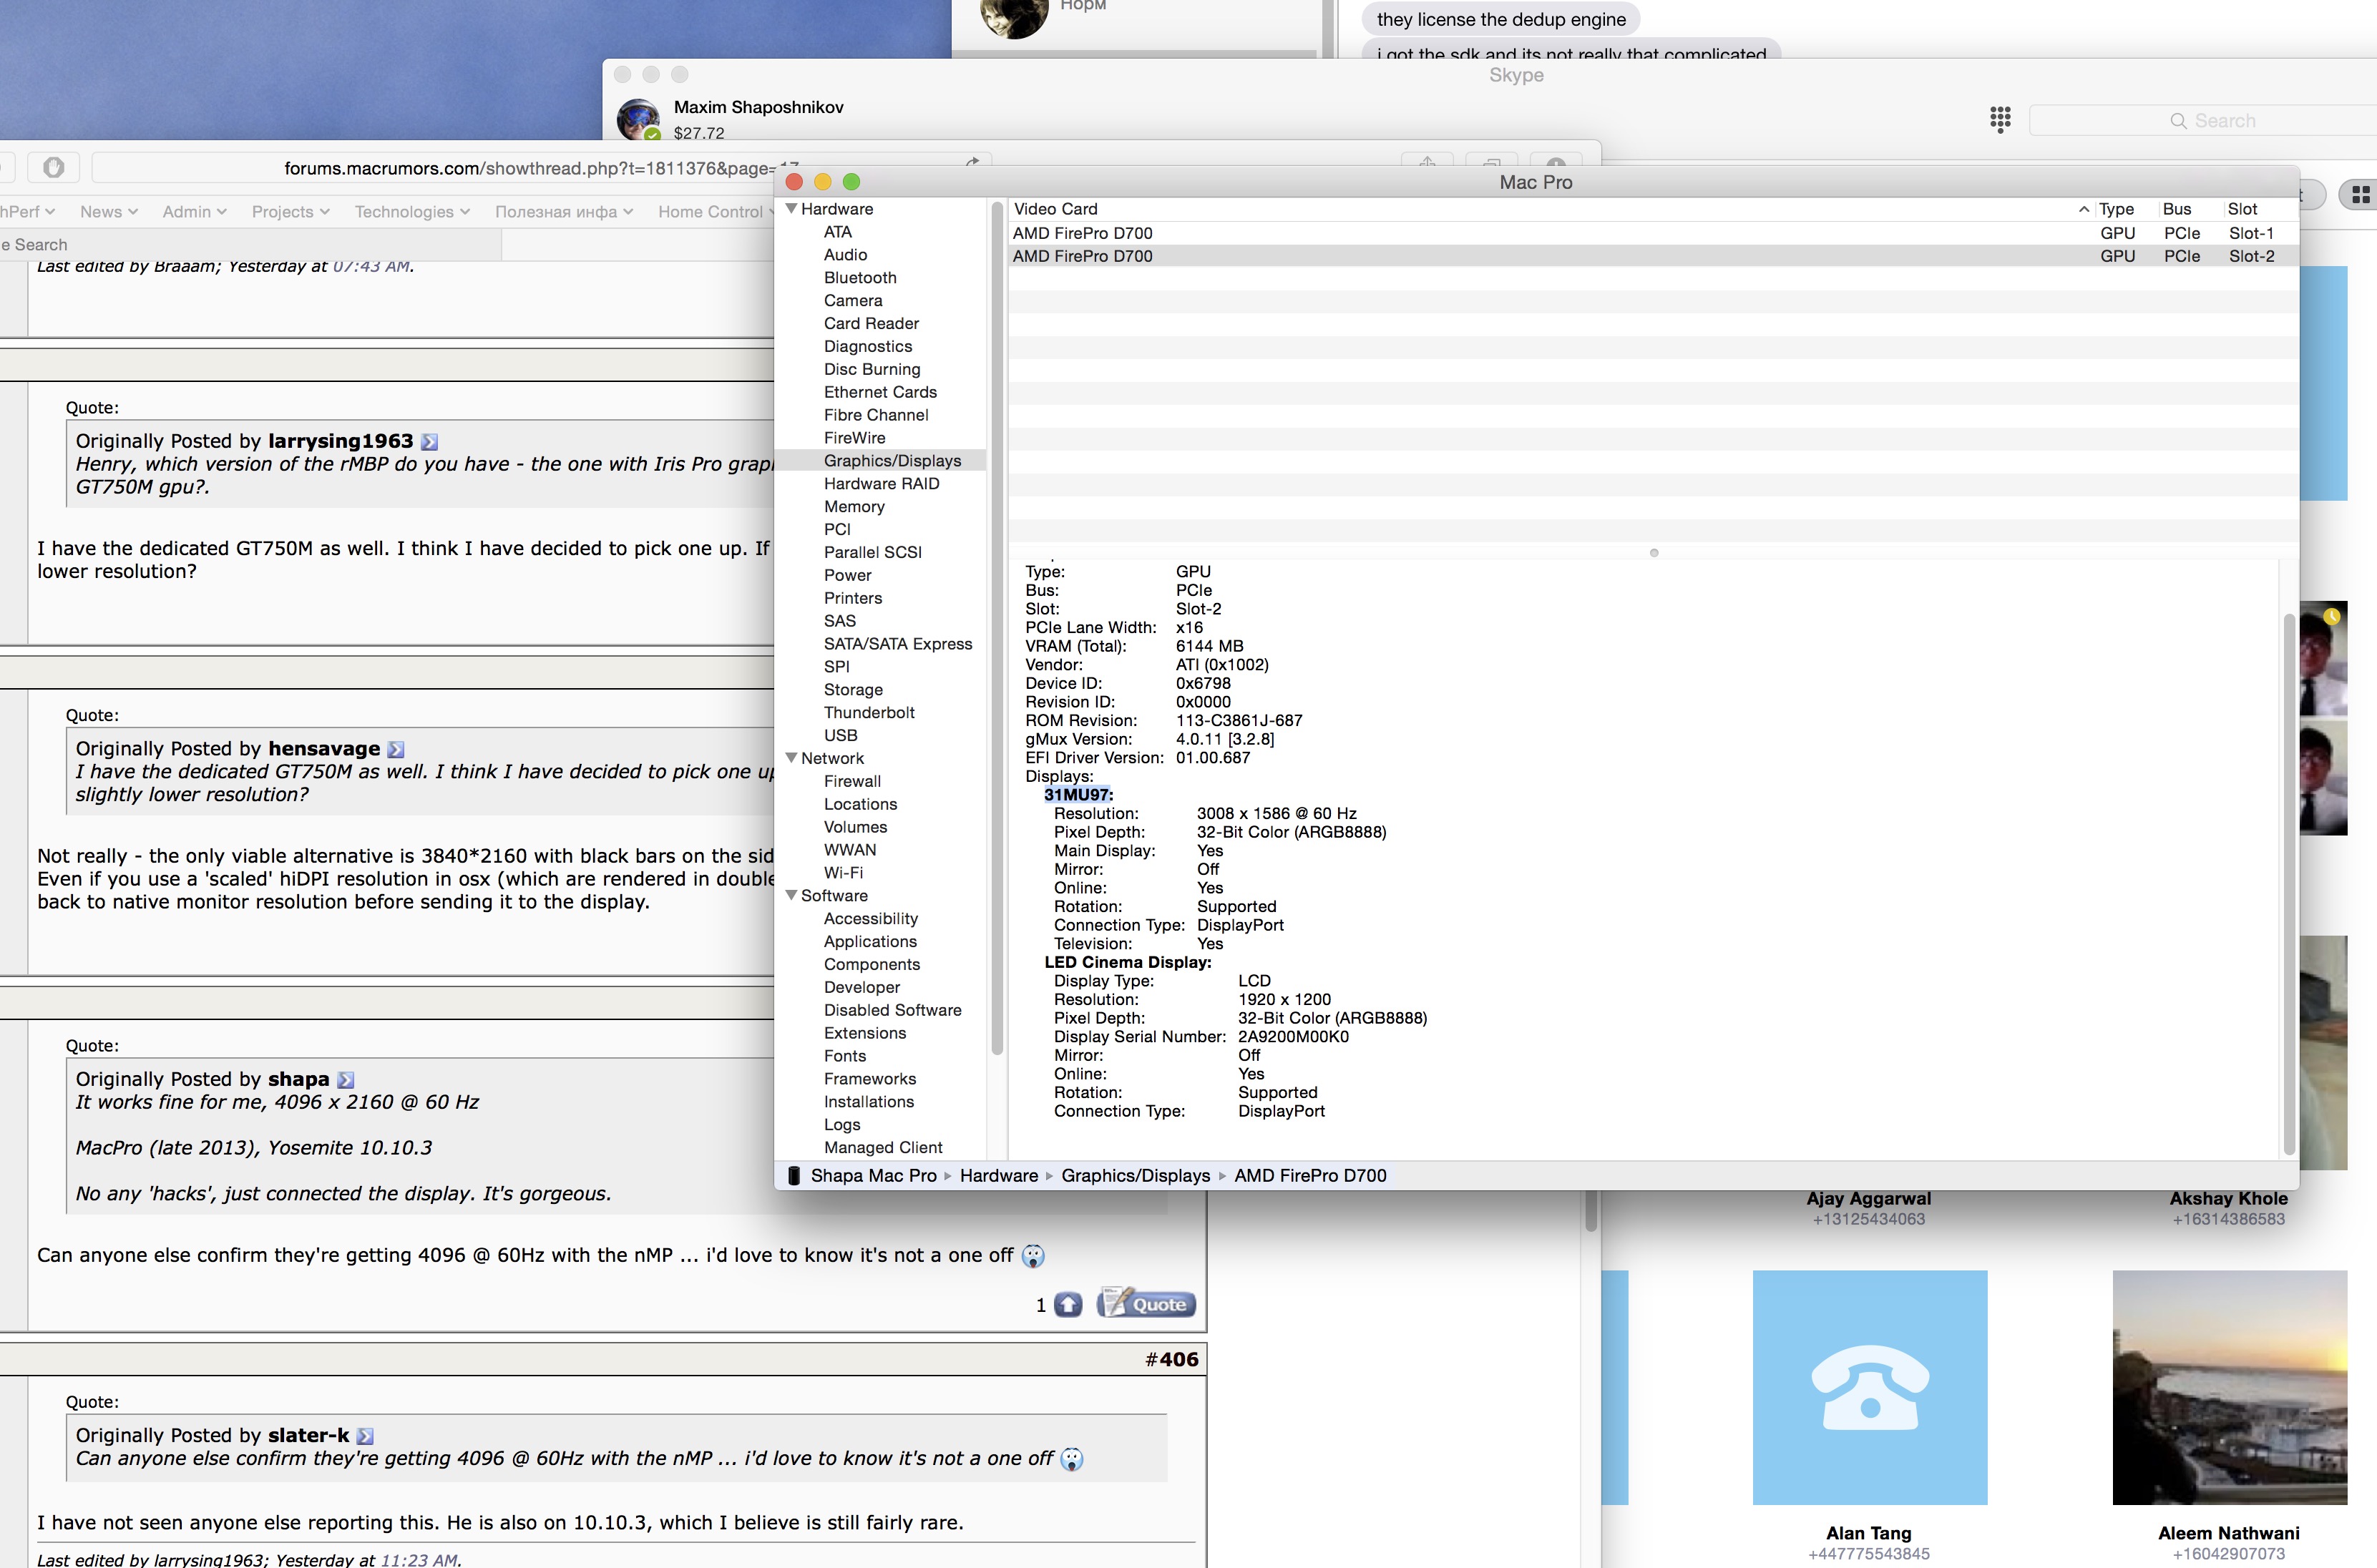Select USB in the Hardware list

(840, 736)
